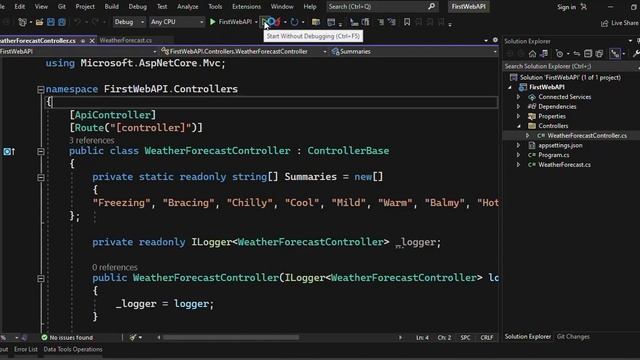
Task: Open the Project menu
Action: (85, 7)
